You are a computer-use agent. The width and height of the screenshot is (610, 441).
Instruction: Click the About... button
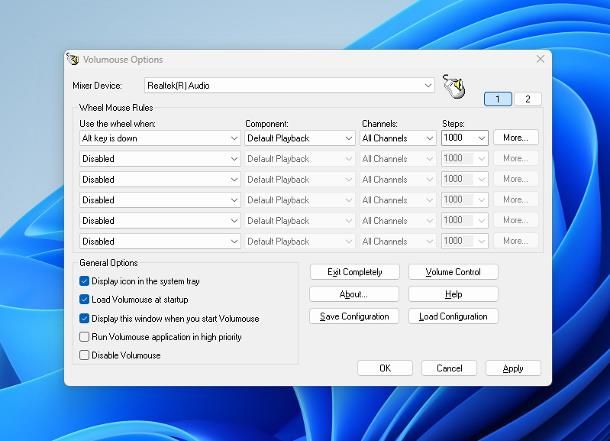click(x=354, y=294)
